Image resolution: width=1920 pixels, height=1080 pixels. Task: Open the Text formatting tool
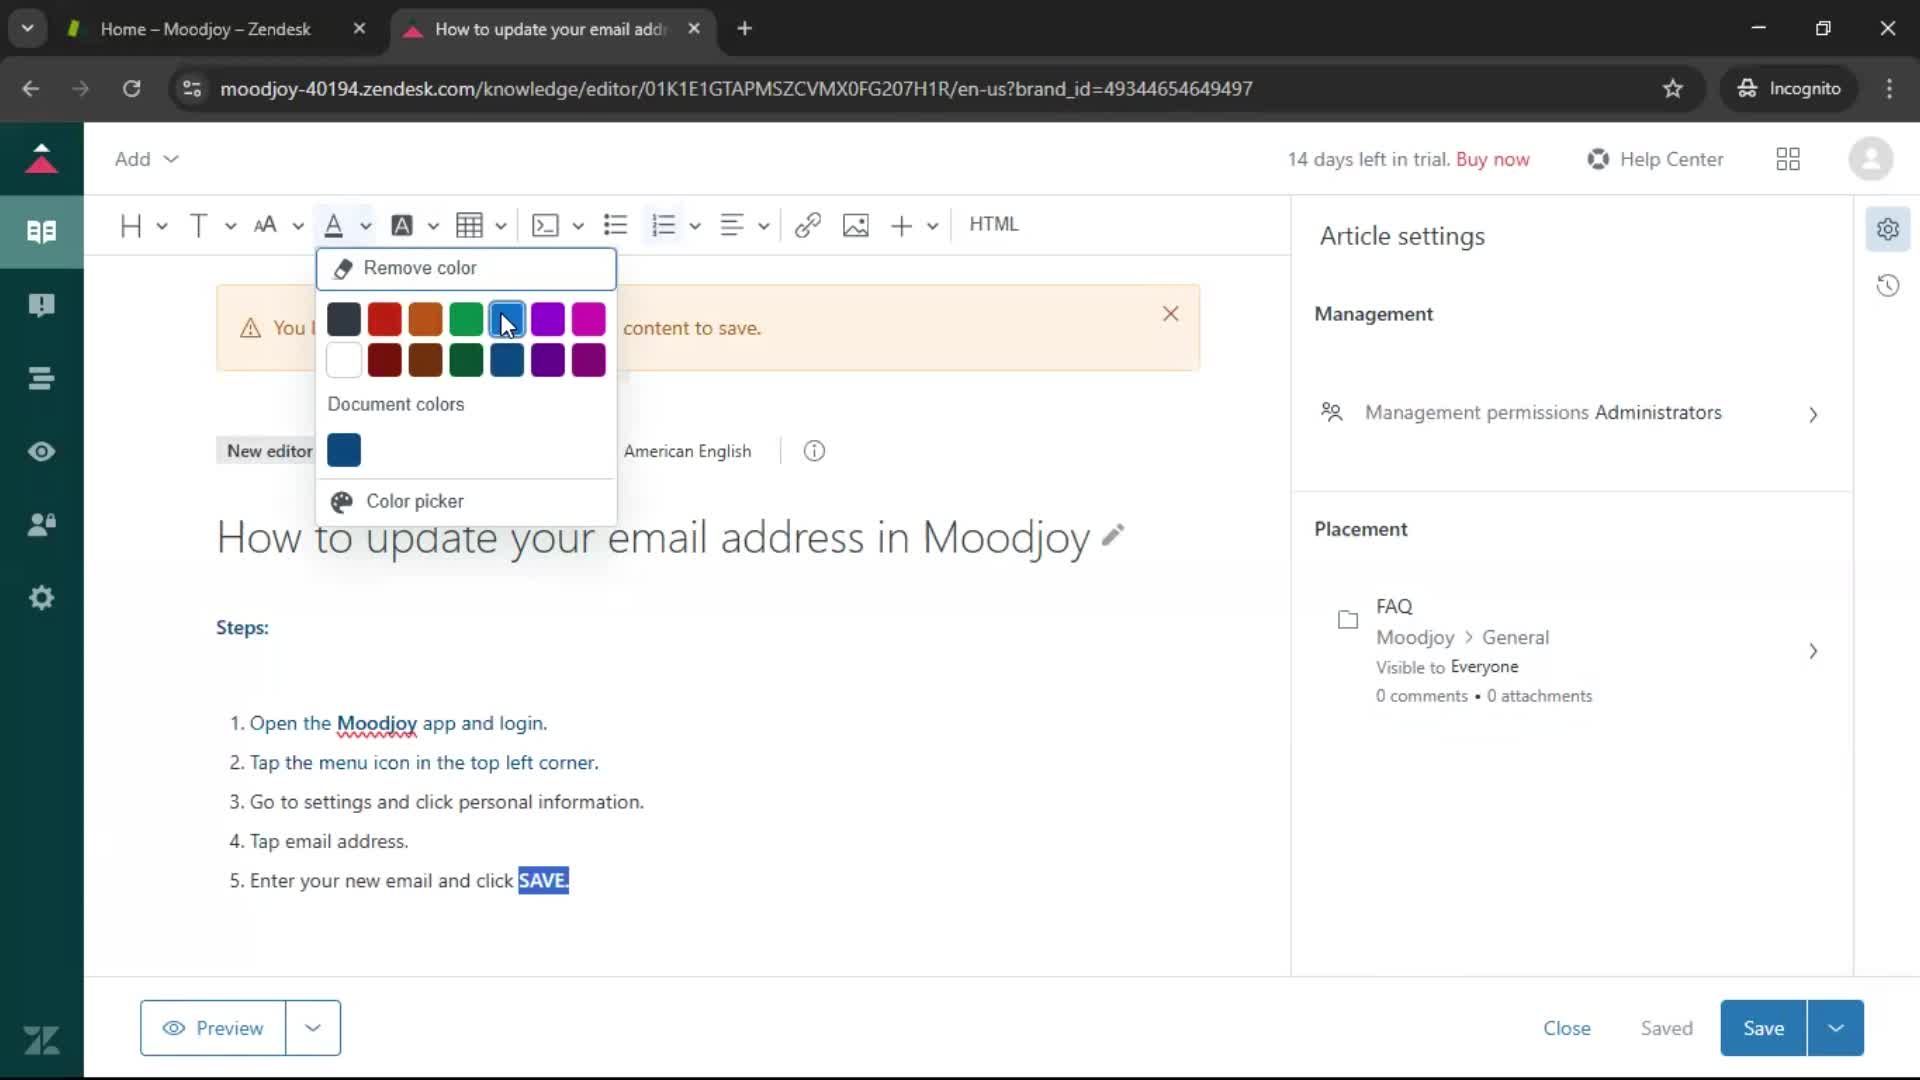199,225
